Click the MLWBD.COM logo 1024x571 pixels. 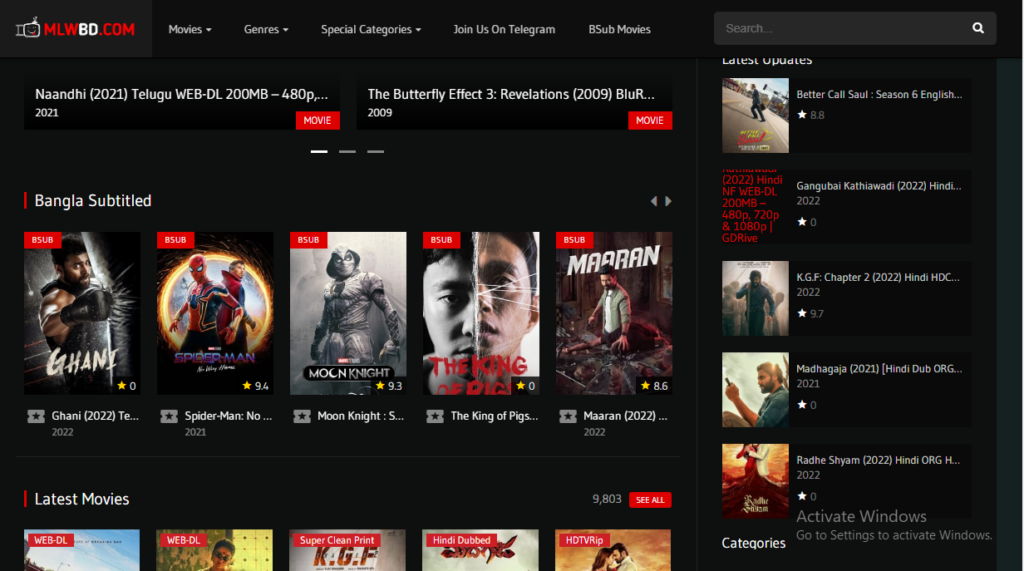point(75,29)
